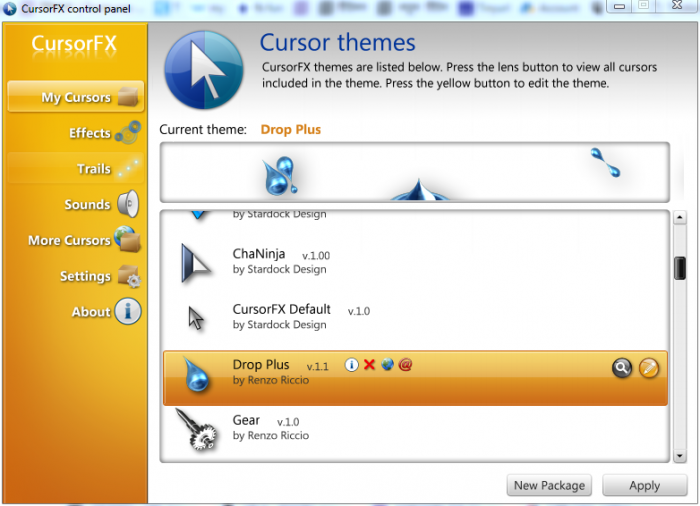Click the Drop Plus info icon
700x506 pixels.
coord(351,365)
